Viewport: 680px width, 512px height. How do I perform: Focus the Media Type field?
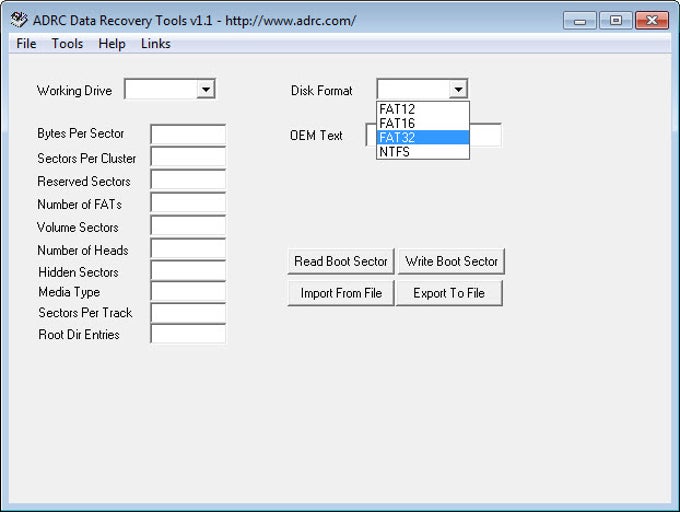point(188,291)
